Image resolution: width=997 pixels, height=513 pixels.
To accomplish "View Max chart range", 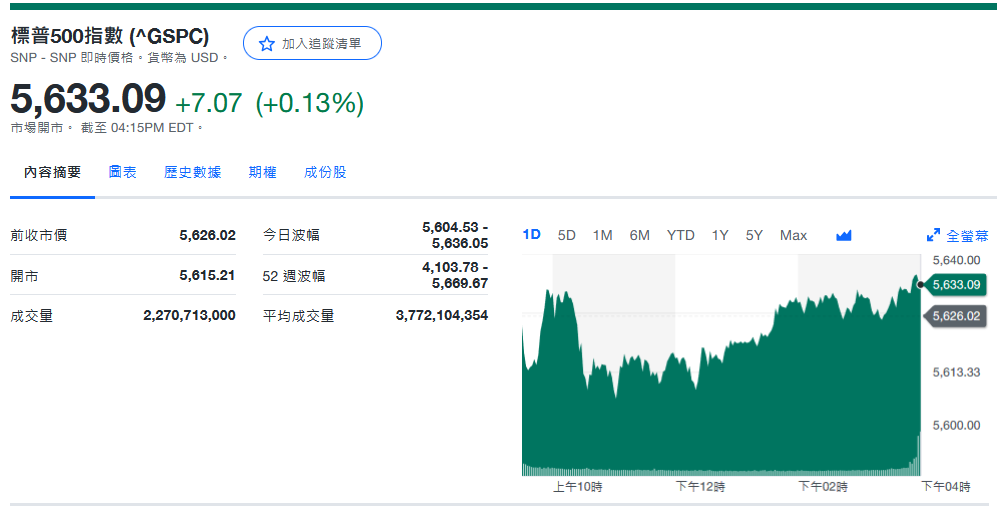I will pos(793,235).
